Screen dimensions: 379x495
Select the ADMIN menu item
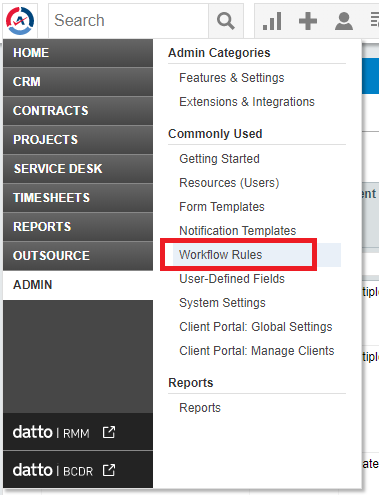(x=78, y=285)
